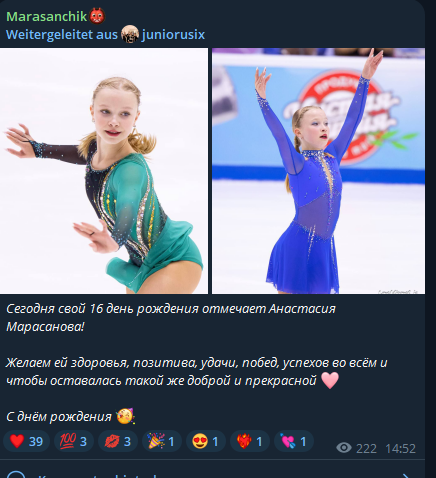Toggle the red heart reaction
Viewport: 436px width, 478px height.
[x=26, y=441]
